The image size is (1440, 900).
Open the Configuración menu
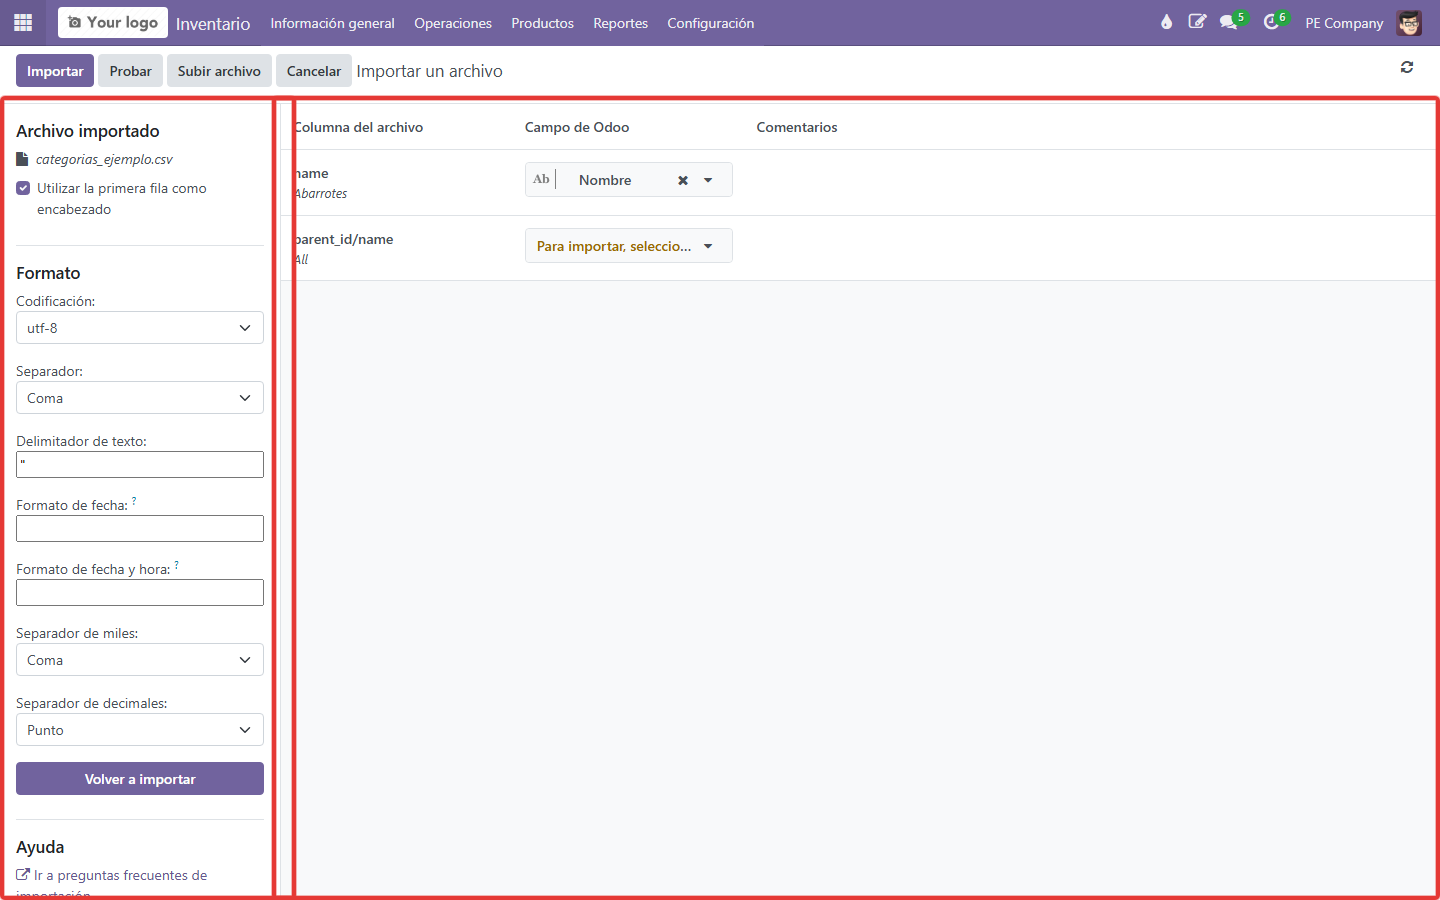(711, 23)
